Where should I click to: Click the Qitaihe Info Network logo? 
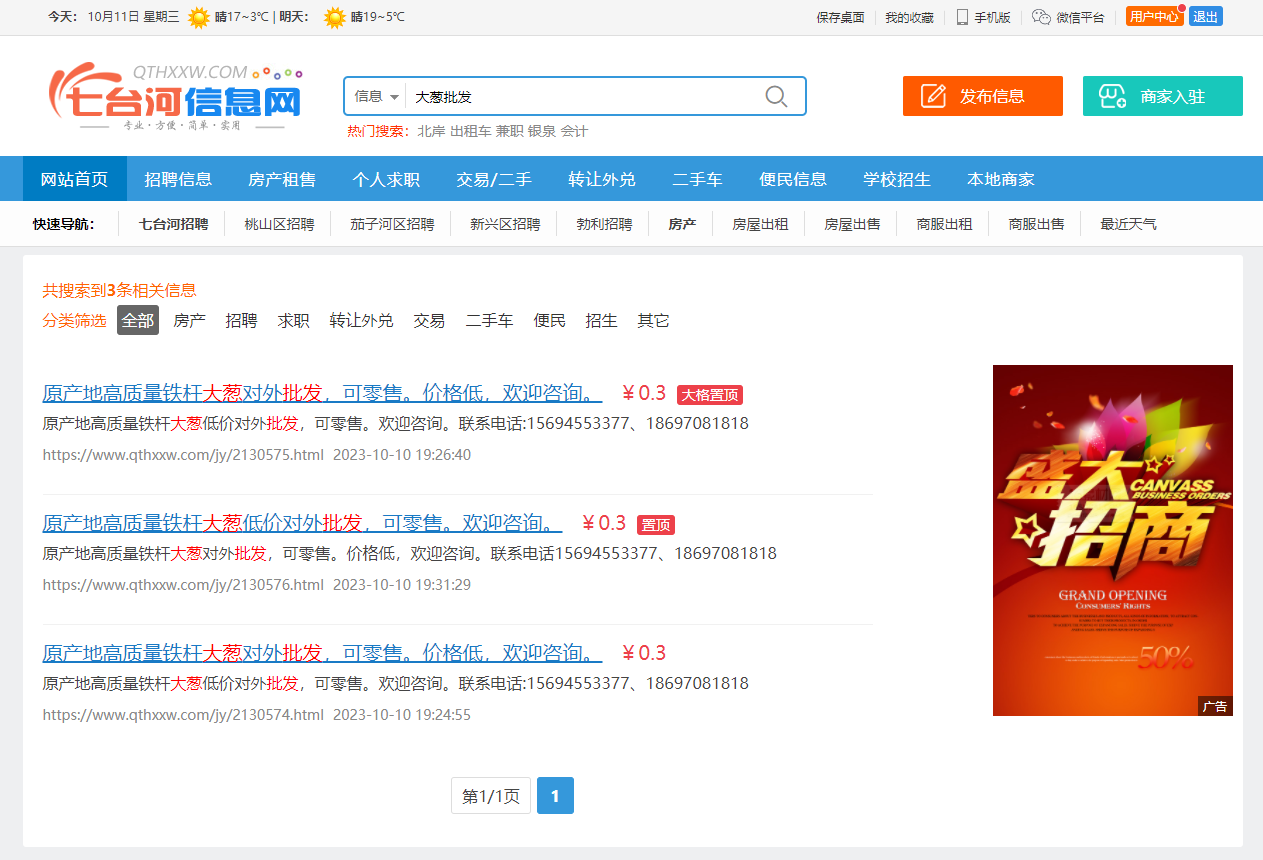click(176, 97)
